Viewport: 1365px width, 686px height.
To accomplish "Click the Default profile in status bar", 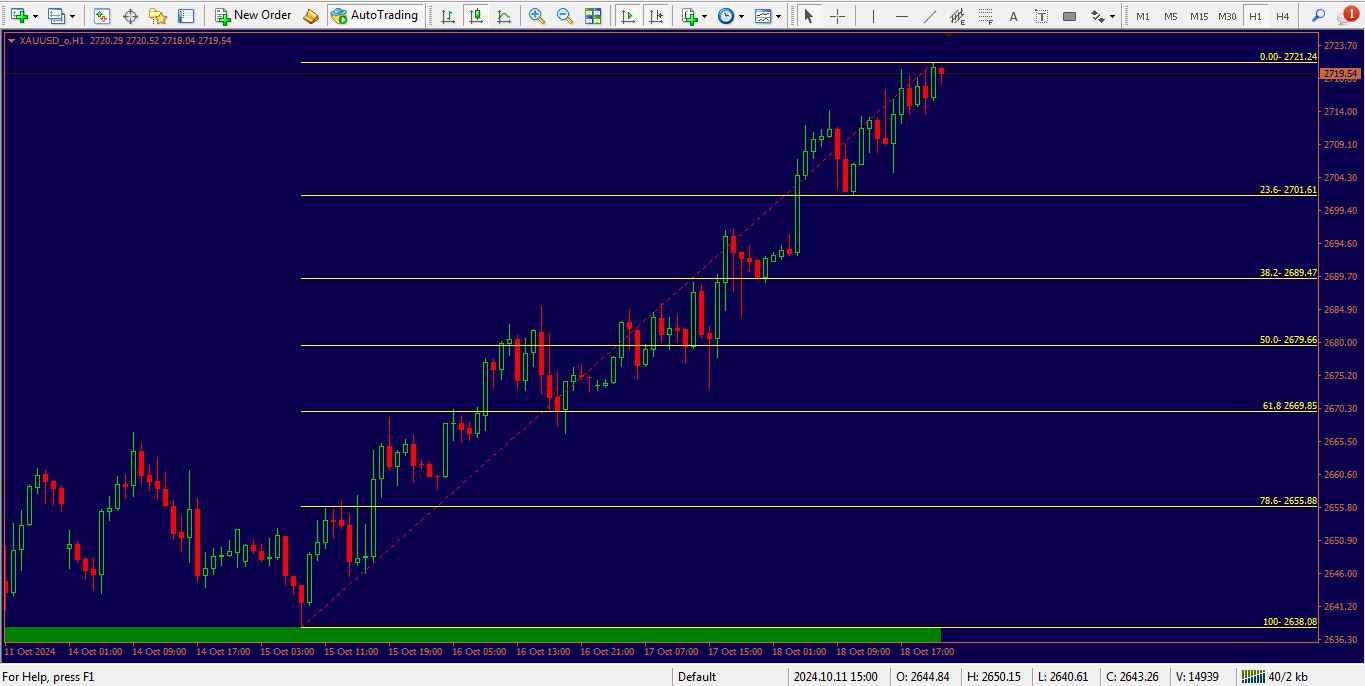I will click(x=698, y=676).
